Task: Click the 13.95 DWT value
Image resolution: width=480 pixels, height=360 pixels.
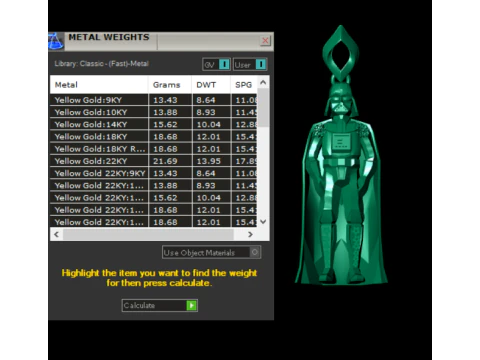Action: 209,161
